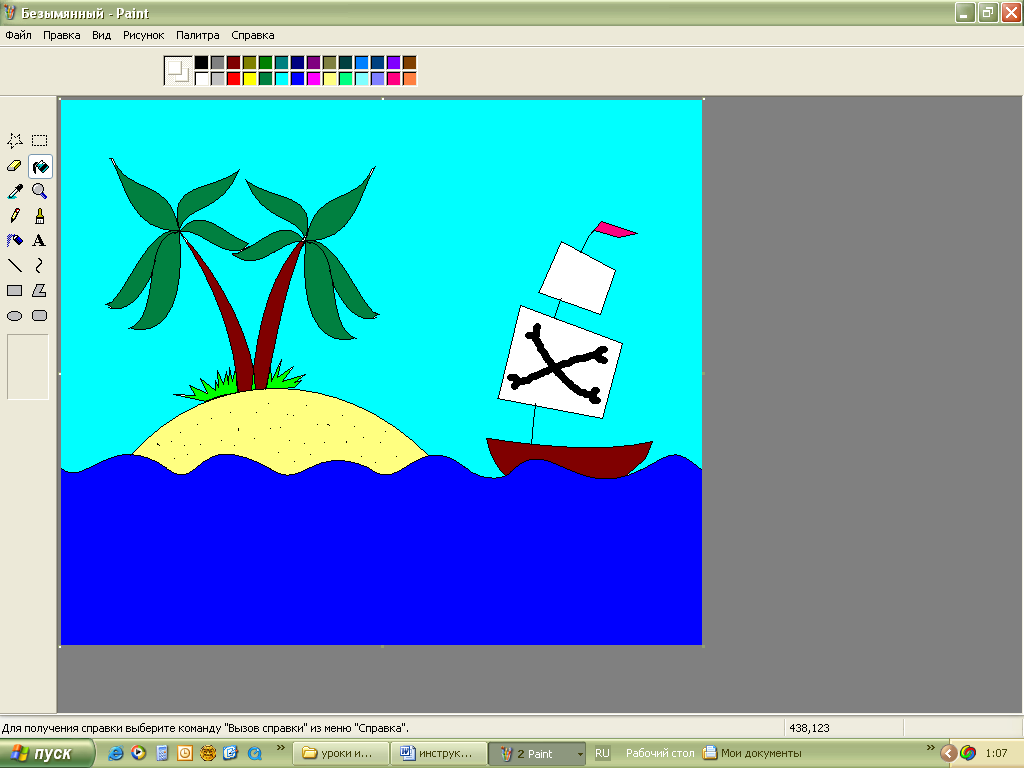Screen dimensions: 1024x768
Task: Activate the Magnifier zoom tool
Action: point(40,191)
